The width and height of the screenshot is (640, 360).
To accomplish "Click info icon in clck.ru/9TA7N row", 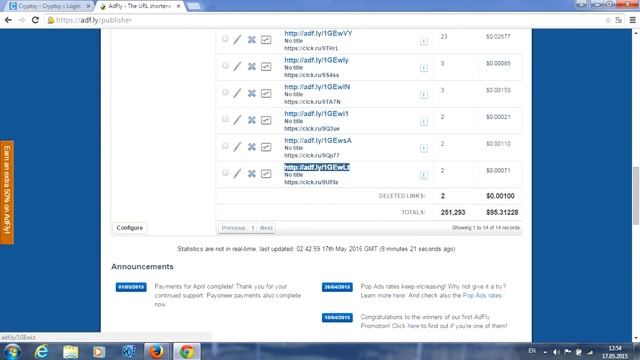I will [424, 95].
